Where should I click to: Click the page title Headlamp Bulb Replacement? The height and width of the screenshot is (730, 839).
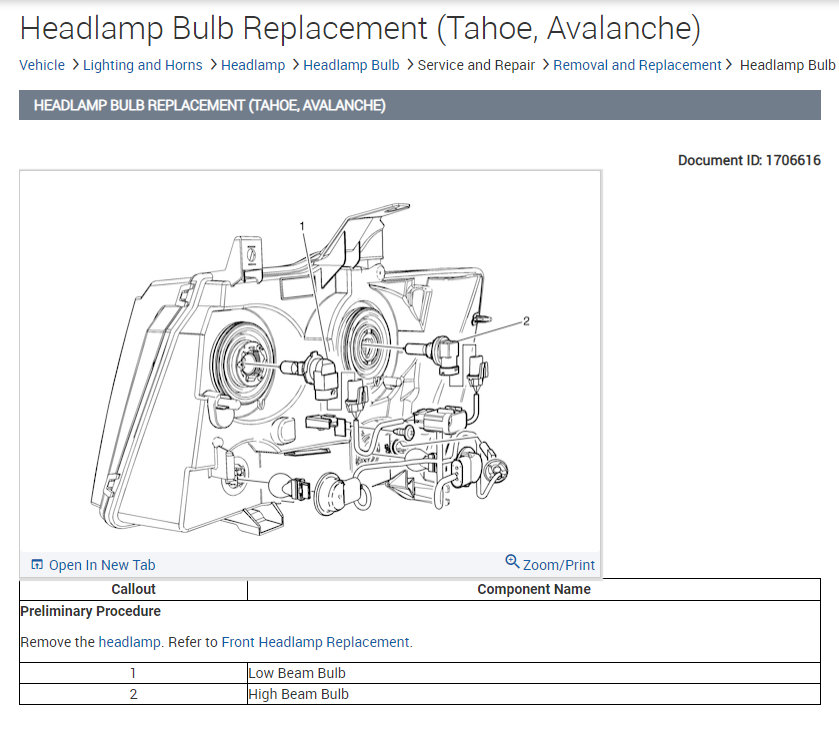coord(360,28)
